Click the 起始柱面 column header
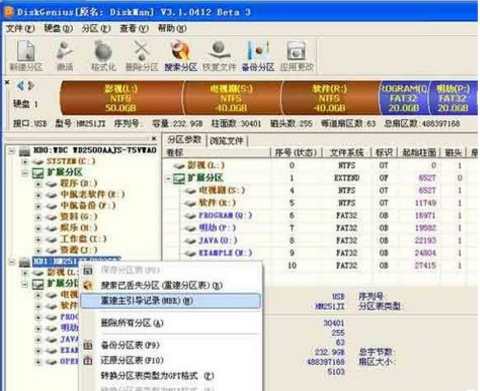This screenshot has width=480, height=391. point(419,153)
